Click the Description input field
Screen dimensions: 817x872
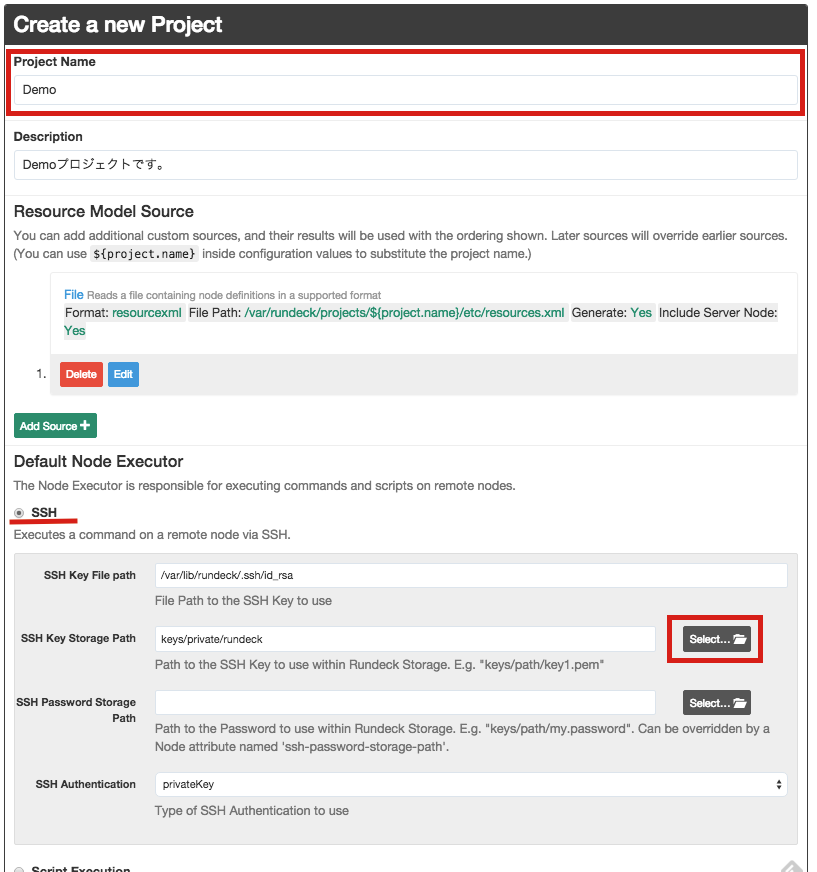click(405, 165)
